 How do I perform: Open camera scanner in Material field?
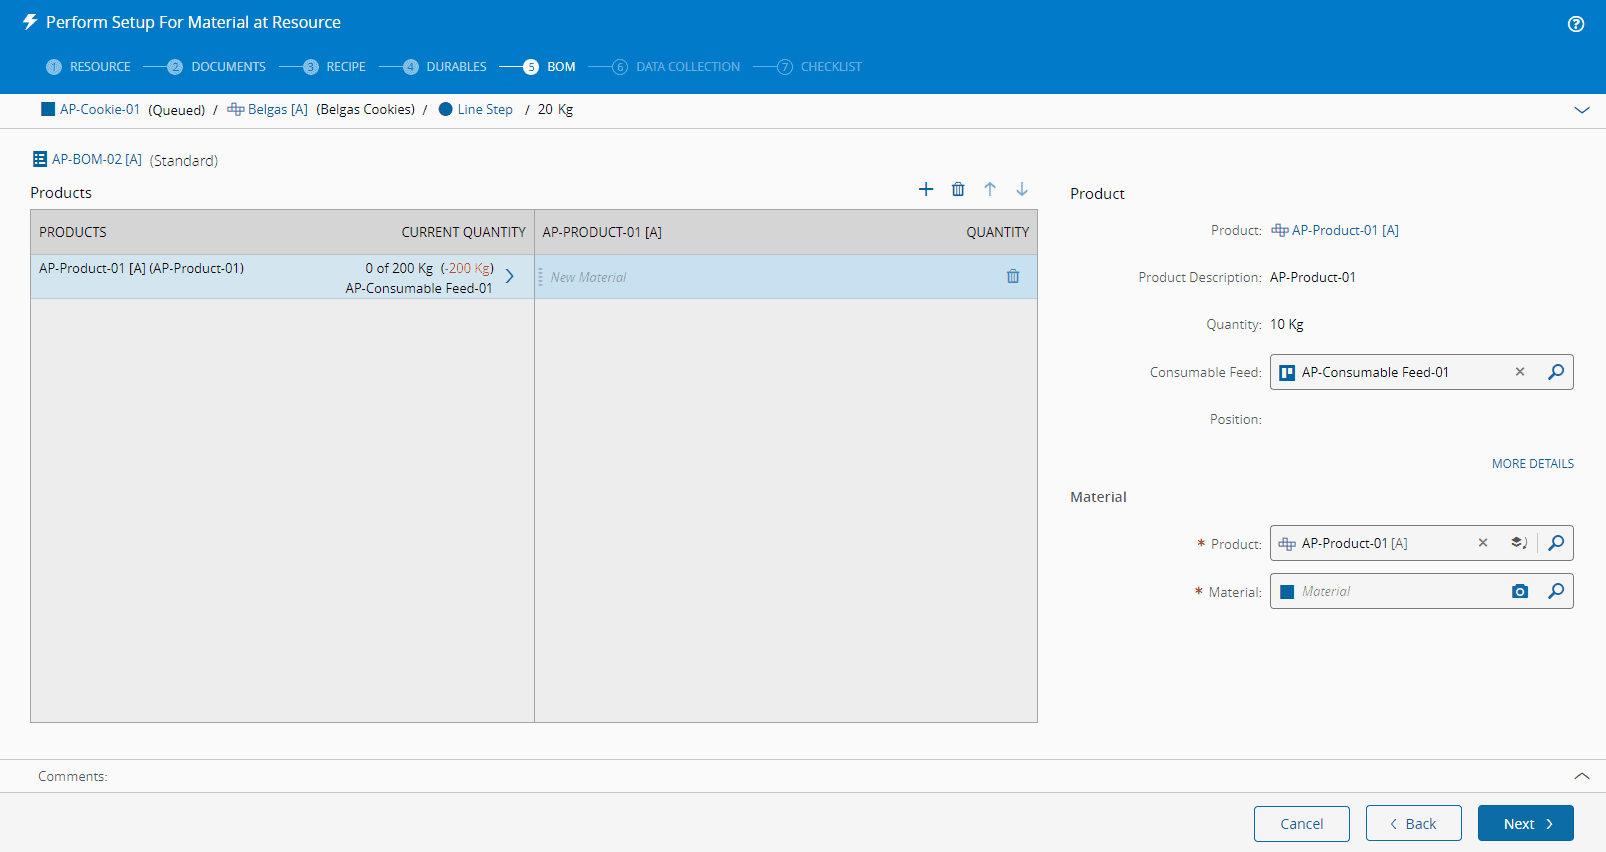tap(1520, 591)
